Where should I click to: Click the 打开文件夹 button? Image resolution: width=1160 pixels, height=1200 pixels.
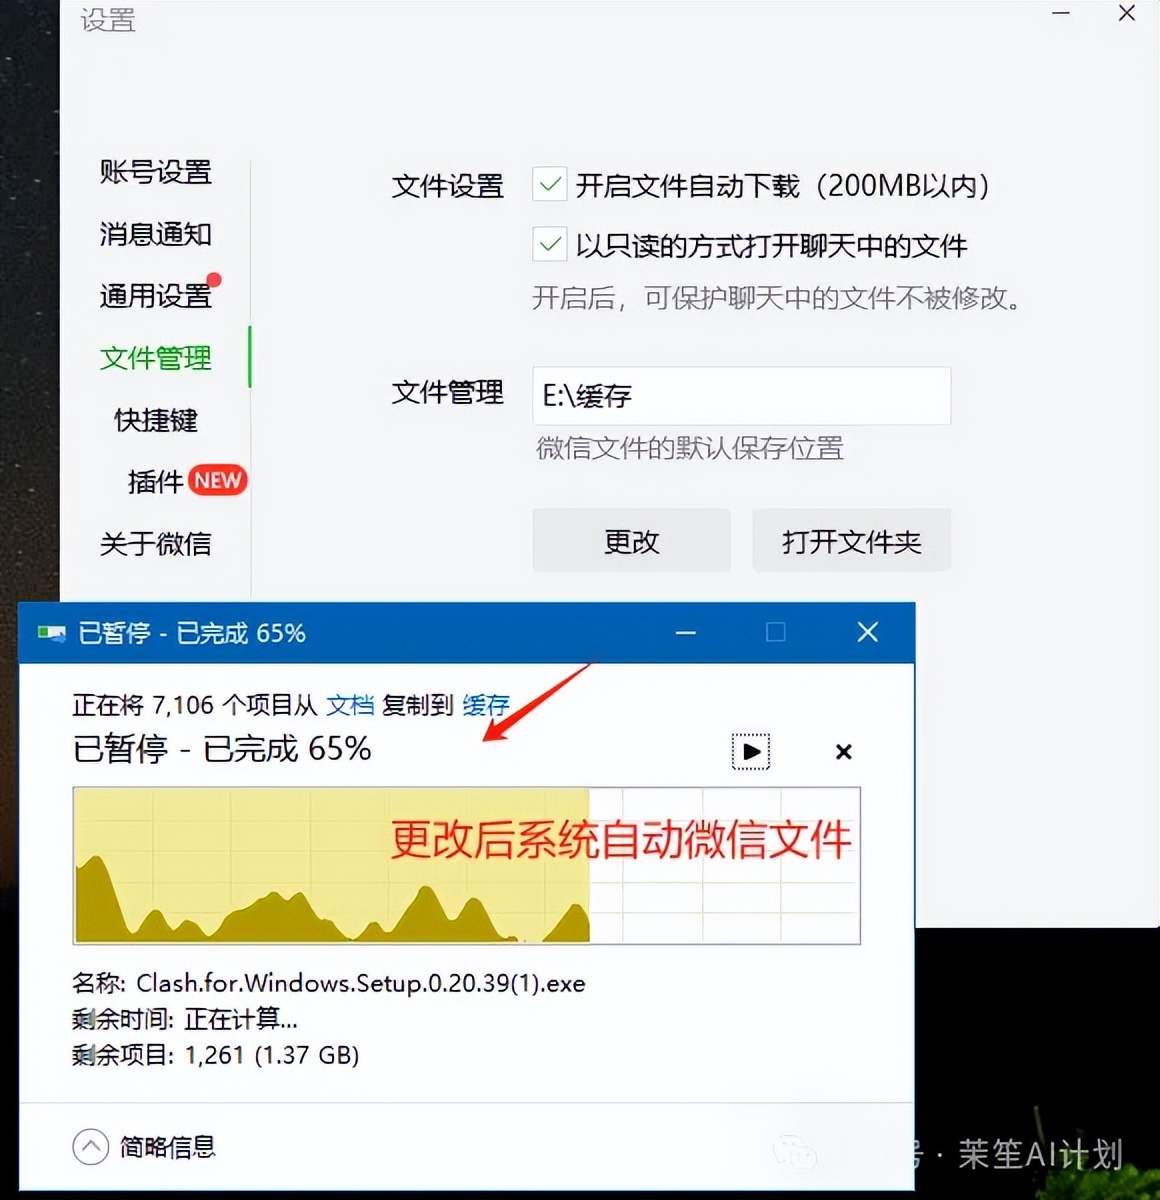point(851,541)
